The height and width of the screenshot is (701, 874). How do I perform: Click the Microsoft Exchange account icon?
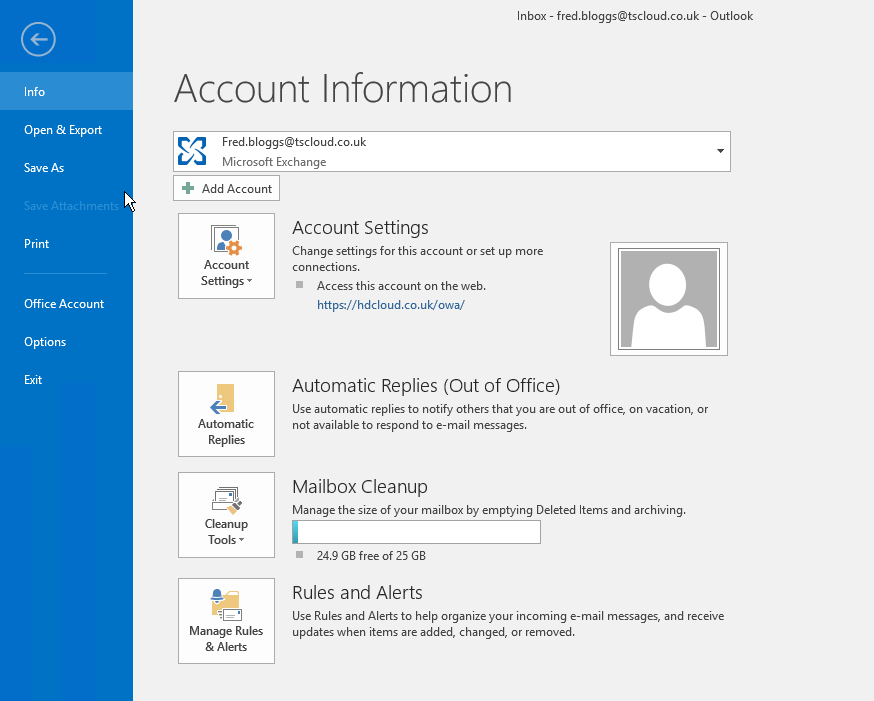click(x=192, y=152)
